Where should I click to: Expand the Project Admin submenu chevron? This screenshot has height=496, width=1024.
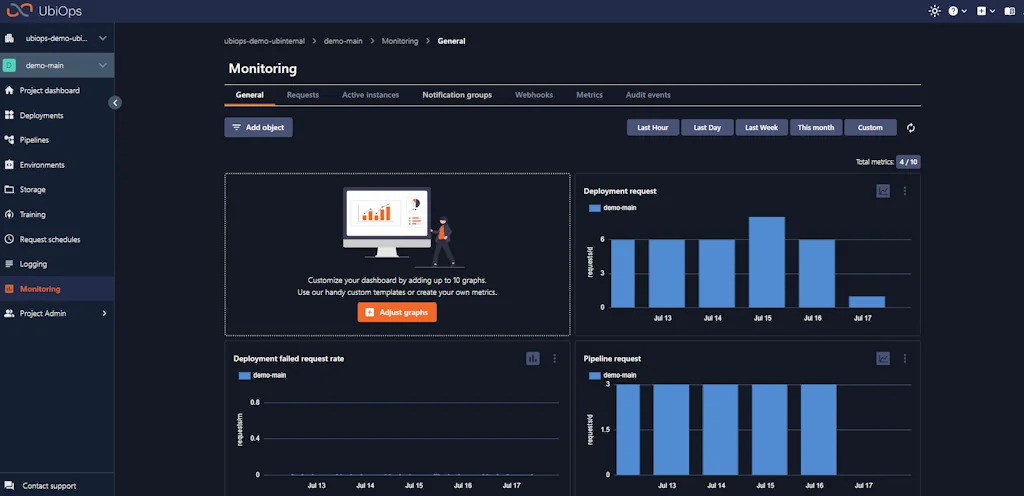(x=104, y=314)
